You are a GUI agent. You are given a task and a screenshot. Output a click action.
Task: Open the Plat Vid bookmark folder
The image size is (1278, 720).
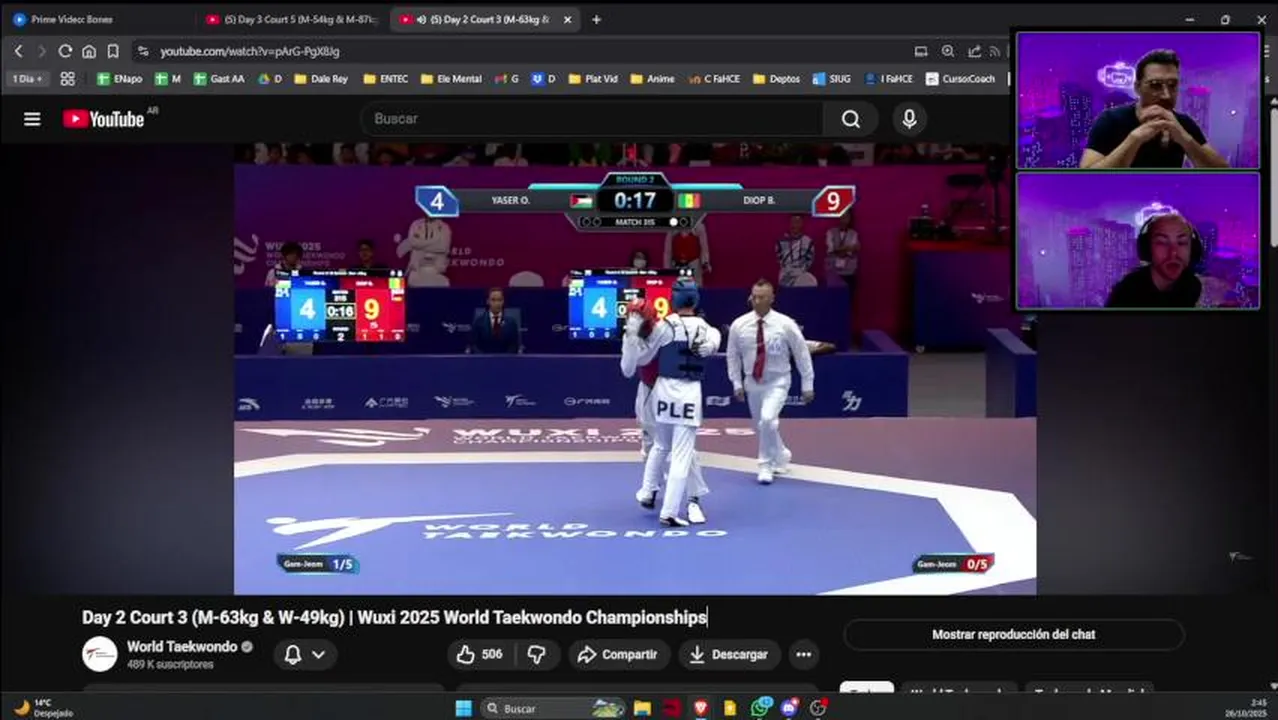(x=594, y=78)
